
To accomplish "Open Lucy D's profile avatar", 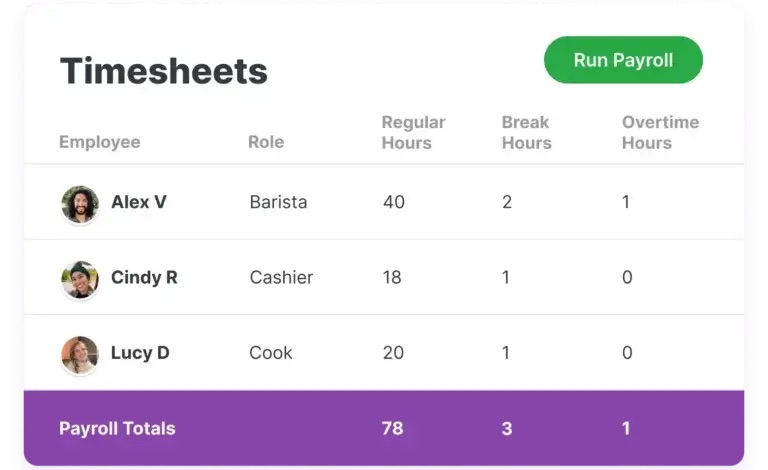I will click(x=80, y=355).
